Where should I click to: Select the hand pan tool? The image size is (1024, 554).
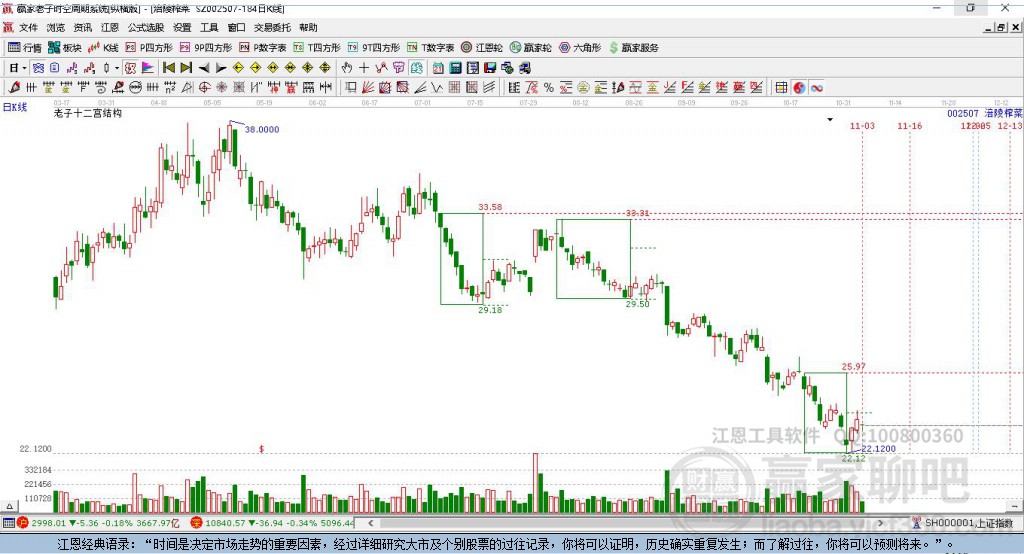[347, 68]
